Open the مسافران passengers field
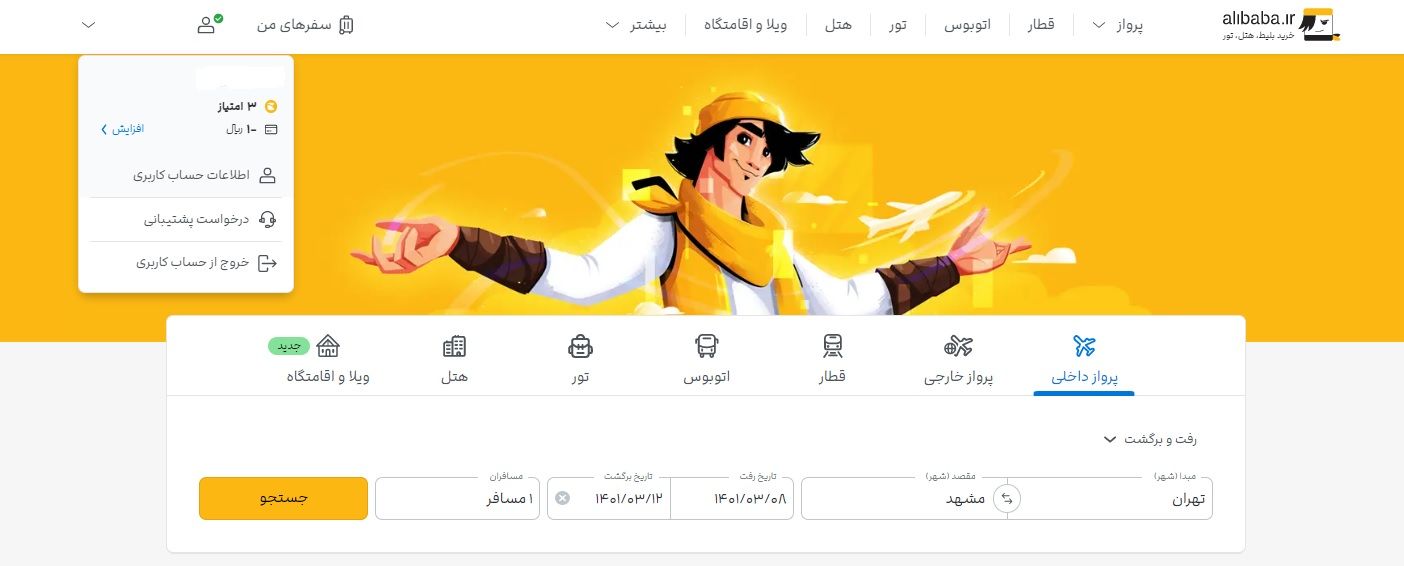 coord(458,498)
